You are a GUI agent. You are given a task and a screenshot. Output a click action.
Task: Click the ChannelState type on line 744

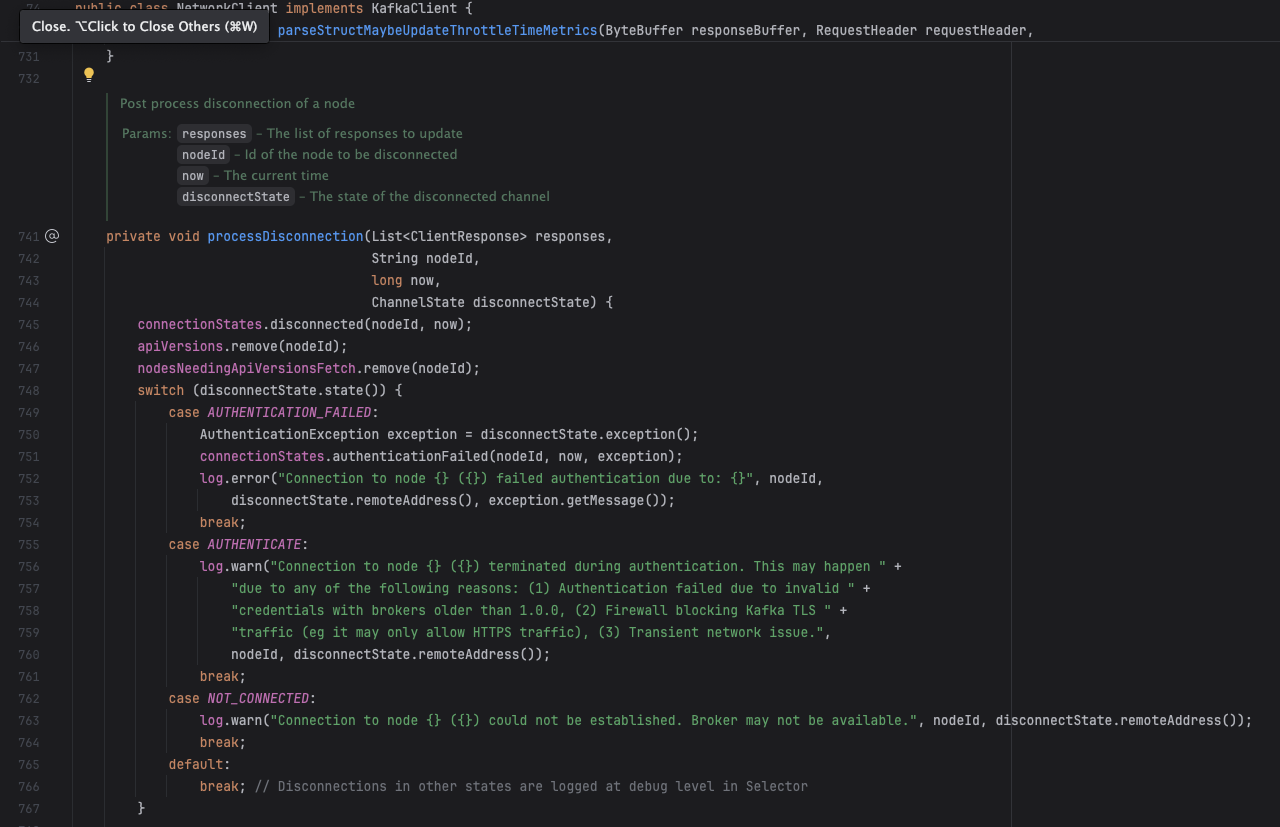point(418,302)
